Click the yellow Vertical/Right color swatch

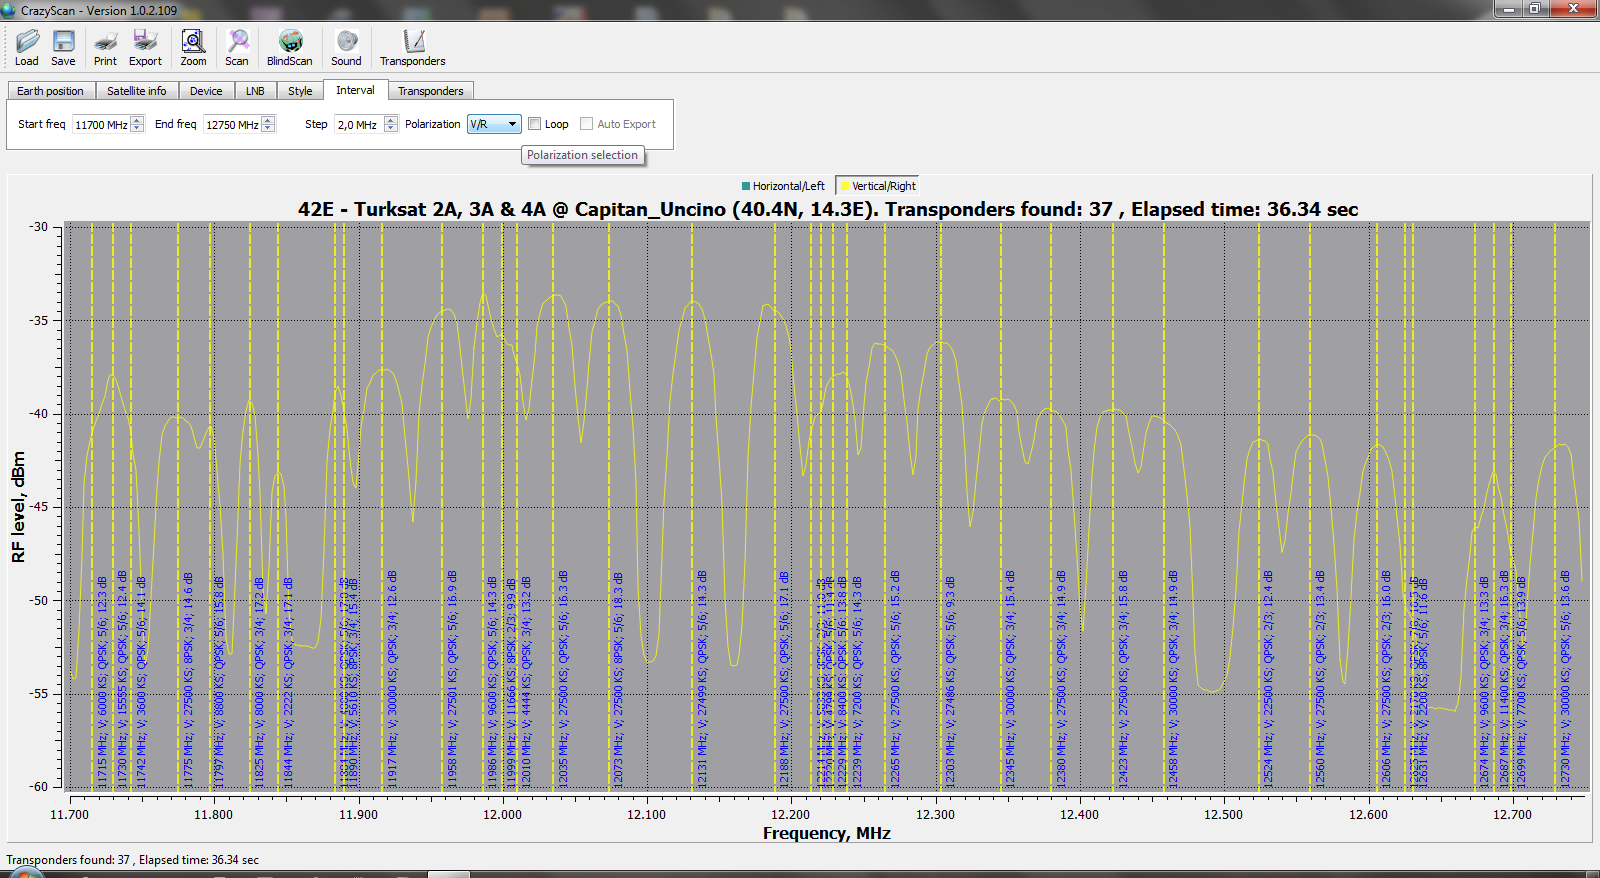845,186
